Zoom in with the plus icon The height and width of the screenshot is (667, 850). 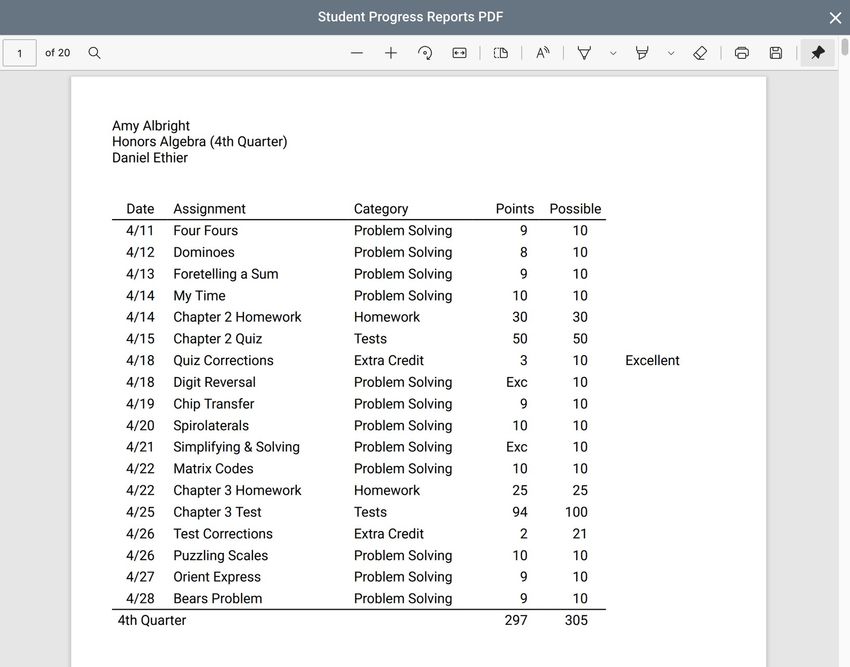tap(391, 53)
